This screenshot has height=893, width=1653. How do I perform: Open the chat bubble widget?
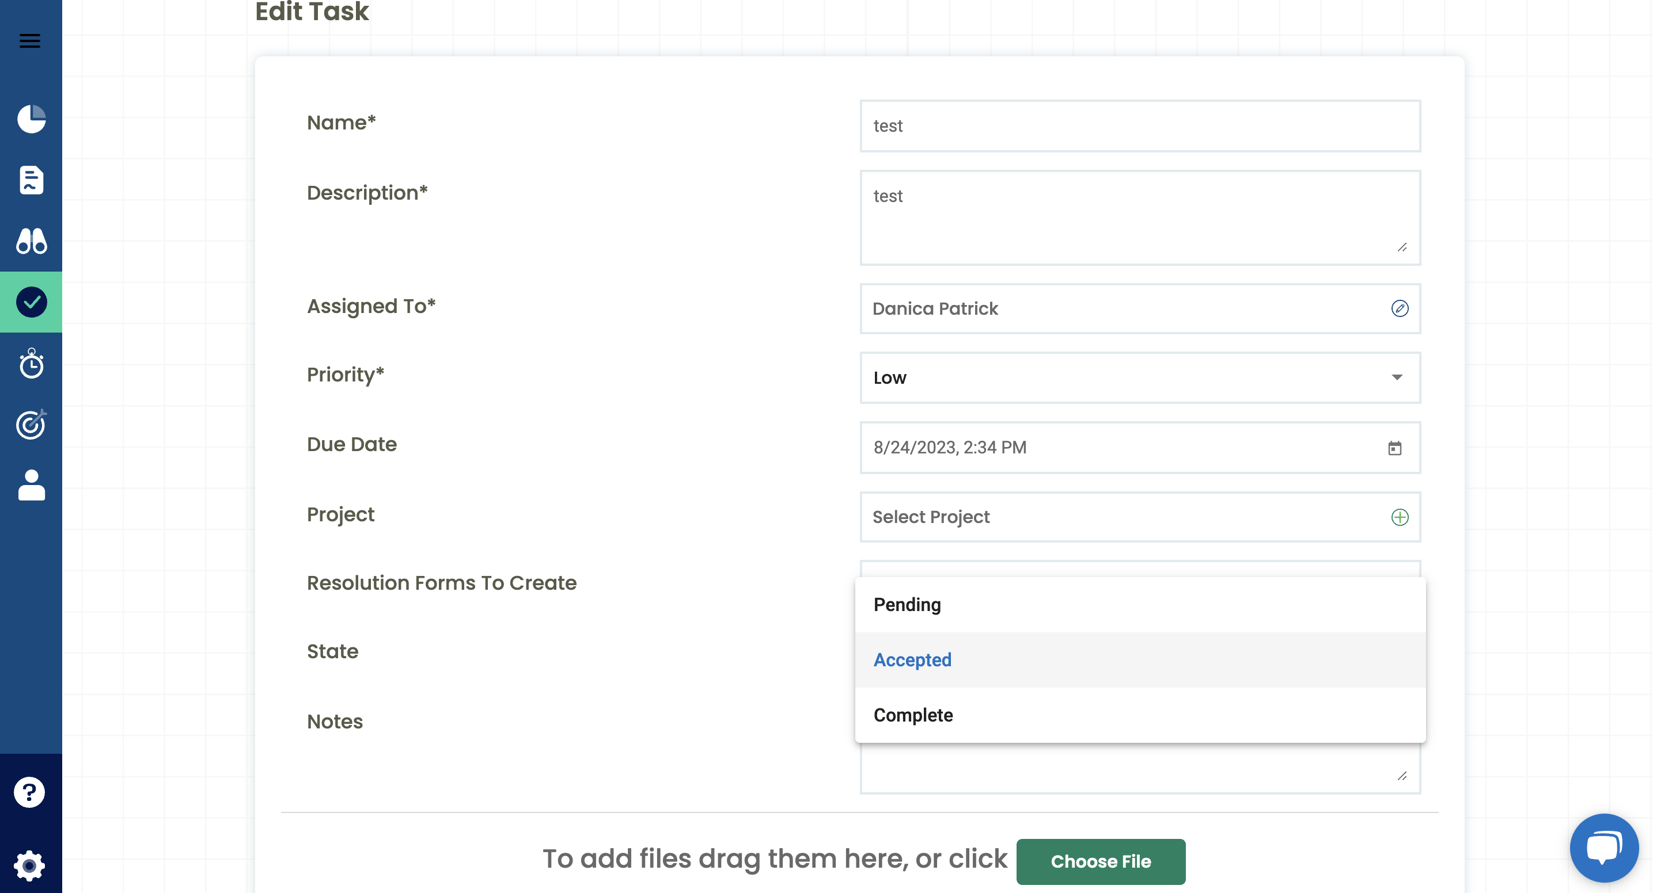[1604, 848]
